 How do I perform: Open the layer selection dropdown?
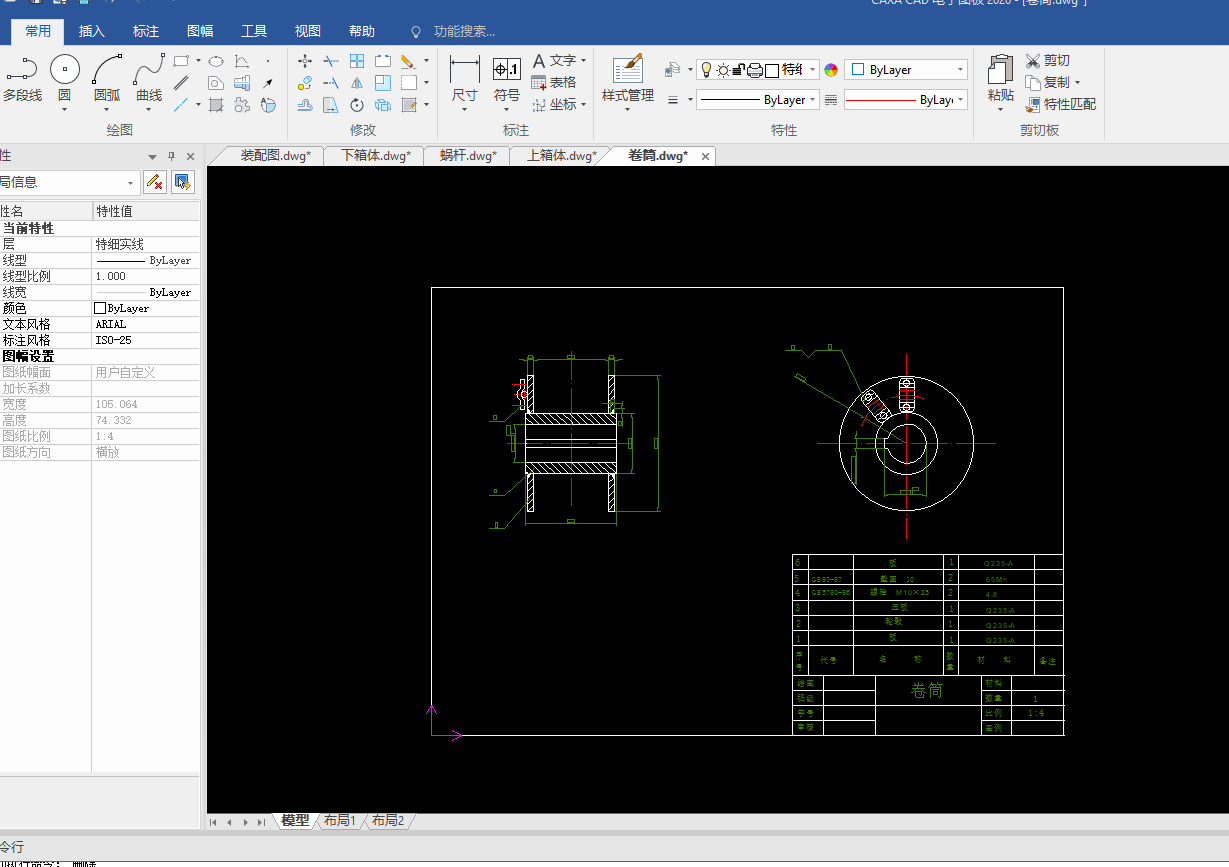coord(812,70)
